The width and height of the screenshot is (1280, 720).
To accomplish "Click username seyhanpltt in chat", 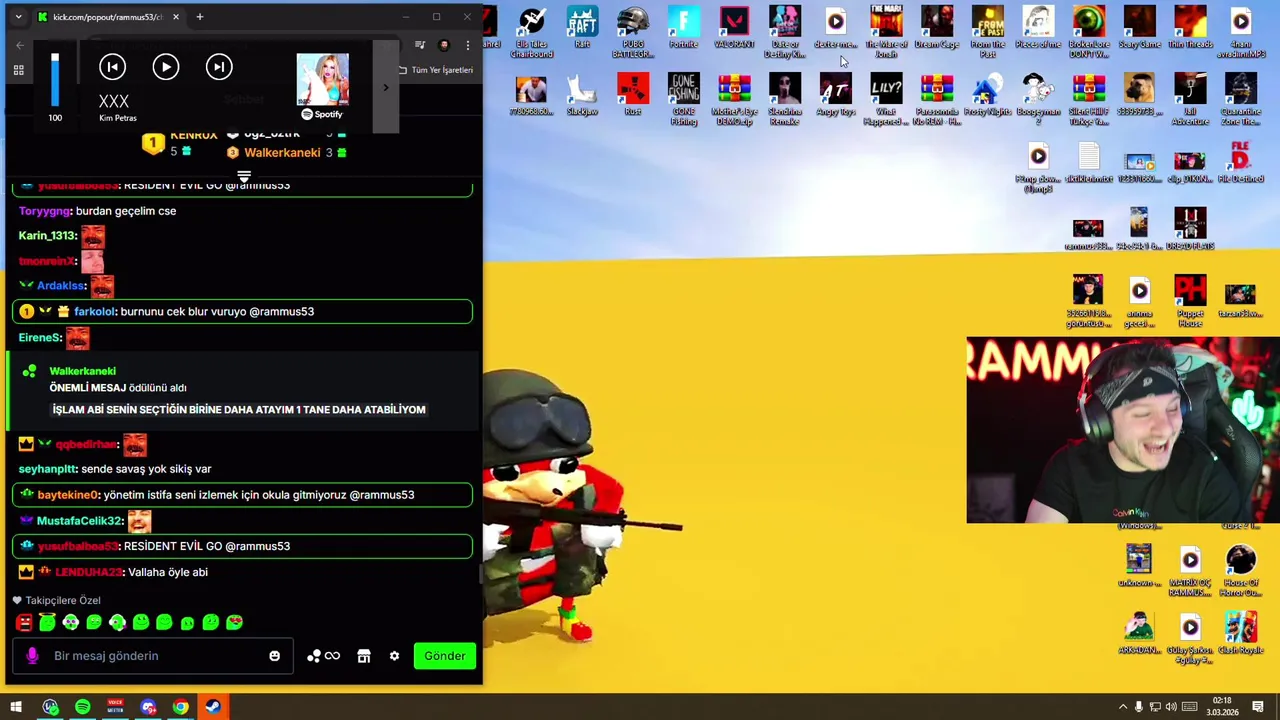I will tap(48, 468).
